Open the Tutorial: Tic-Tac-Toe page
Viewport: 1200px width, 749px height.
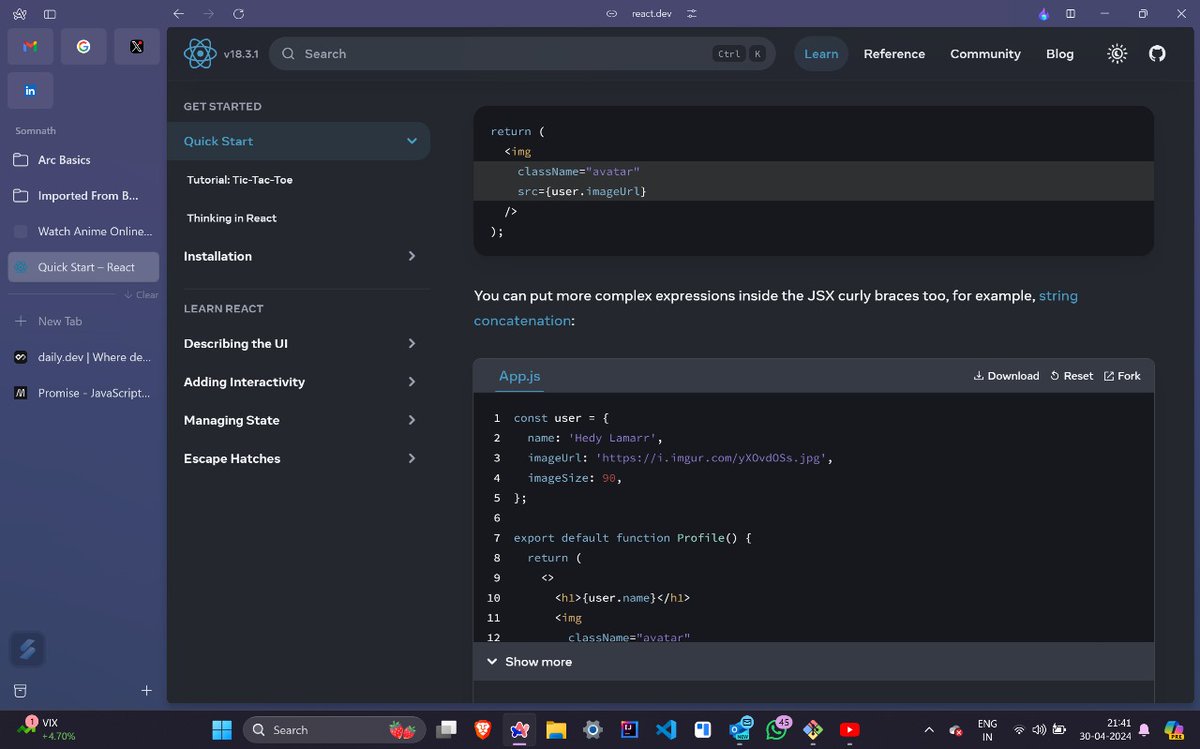coord(240,180)
